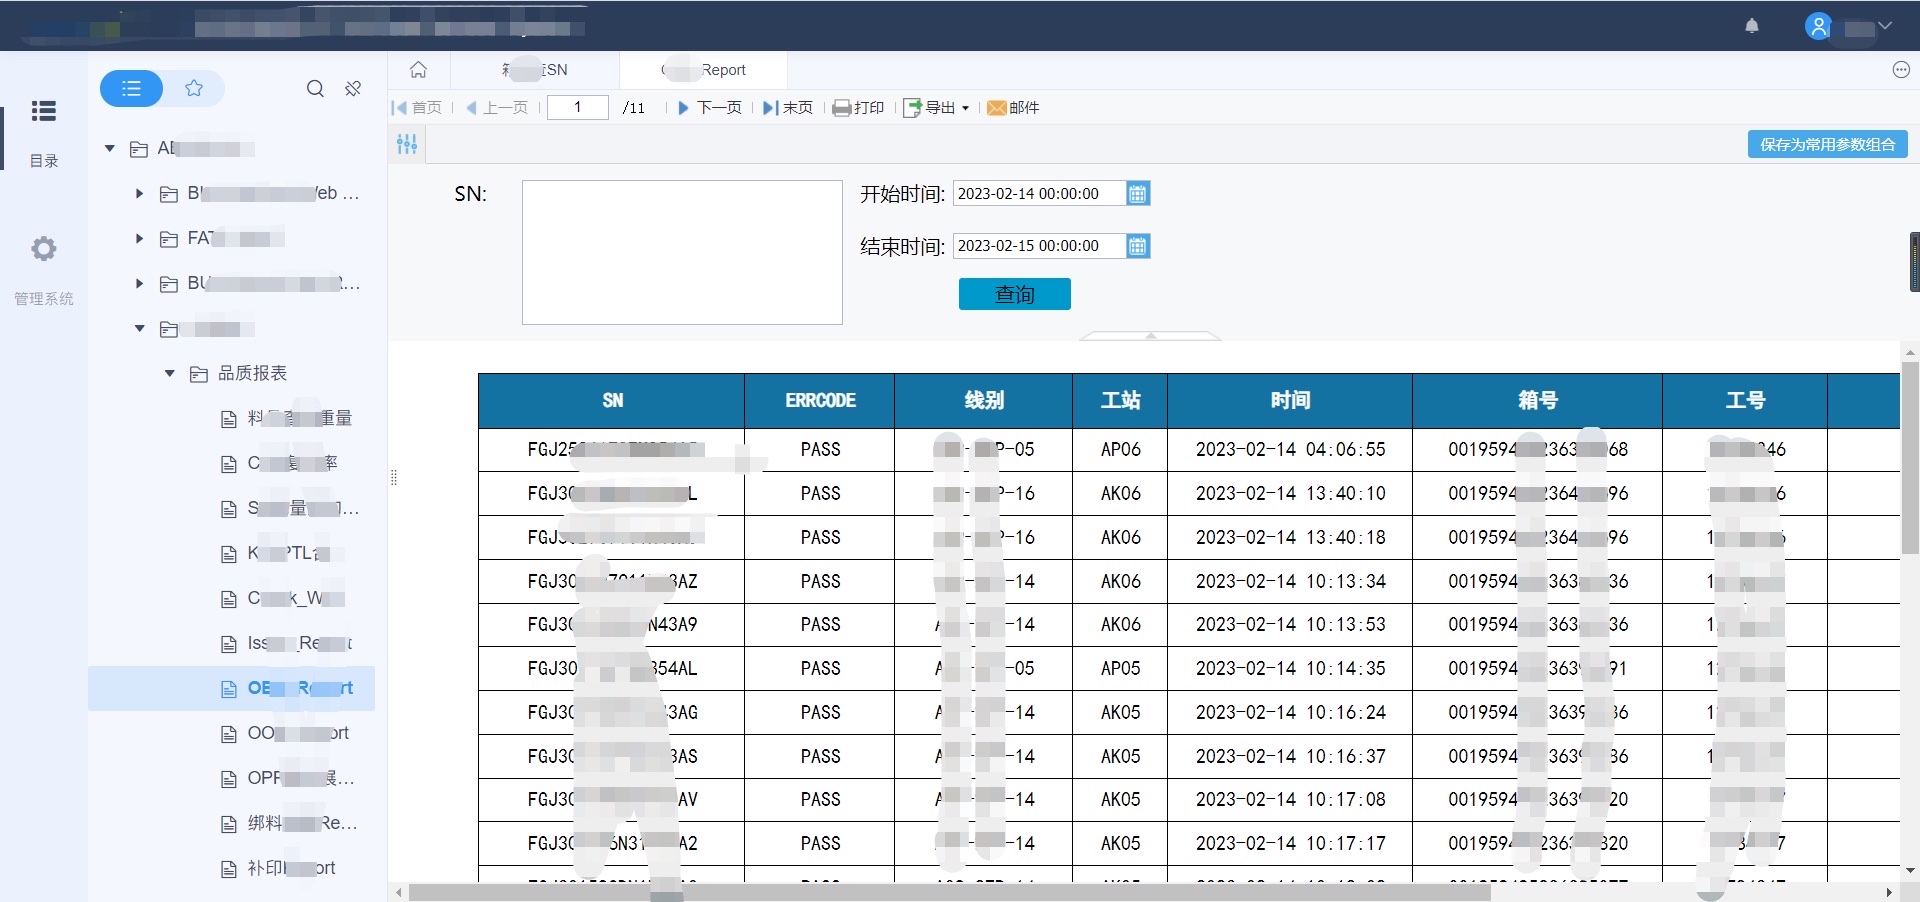Click into the SN text area
Image resolution: width=1920 pixels, height=902 pixels.
[682, 252]
